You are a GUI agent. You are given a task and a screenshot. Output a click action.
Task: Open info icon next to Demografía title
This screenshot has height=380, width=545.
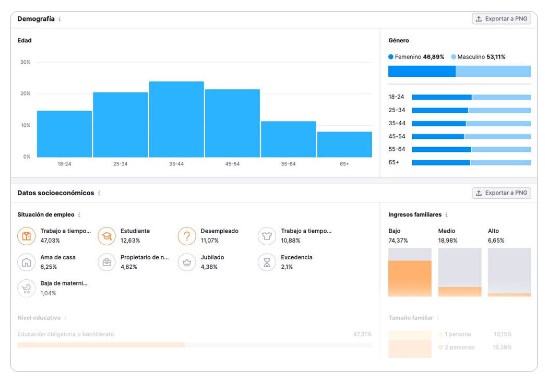(60, 19)
